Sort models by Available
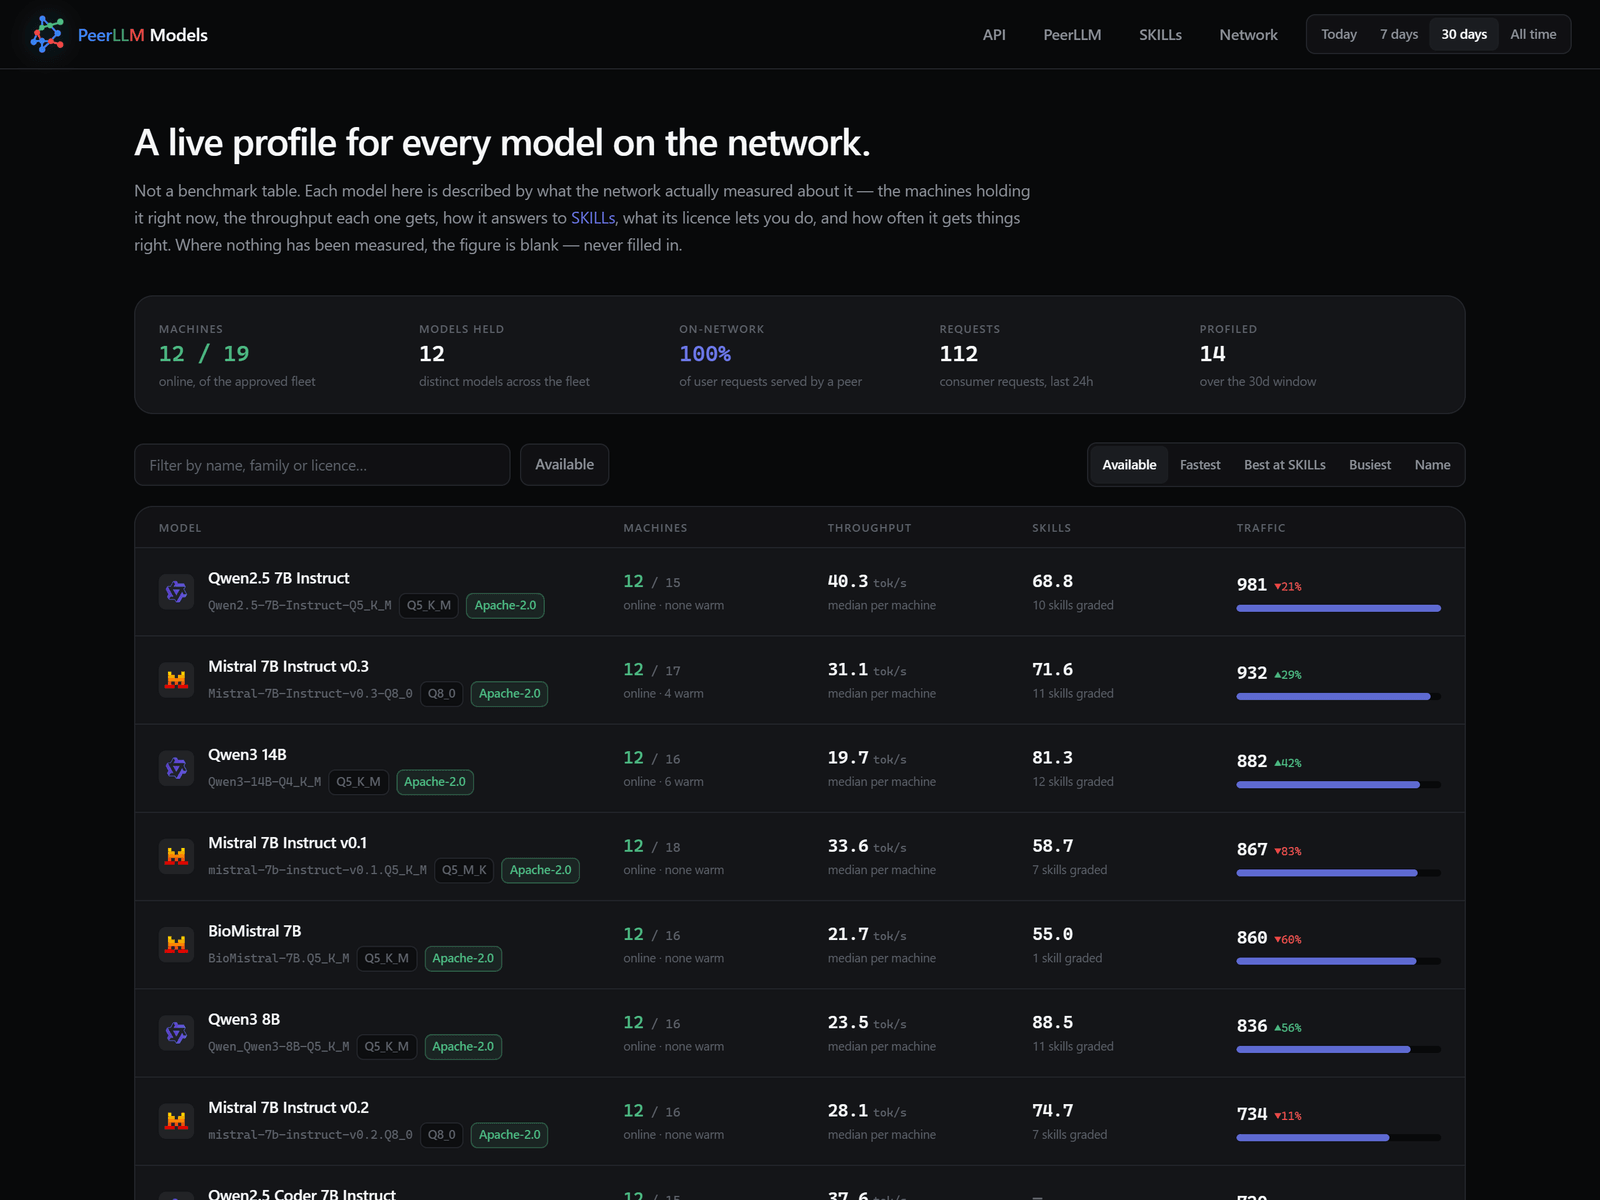 [x=1129, y=465]
